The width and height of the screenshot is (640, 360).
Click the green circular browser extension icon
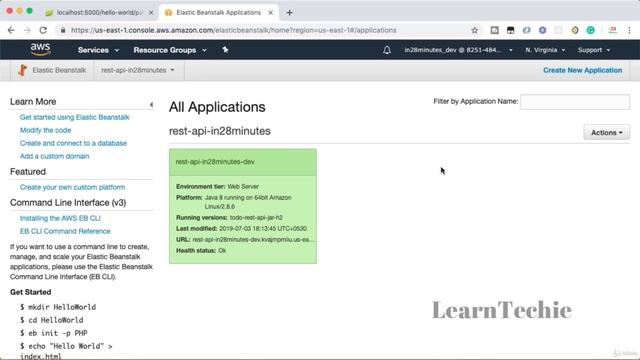[x=590, y=30]
